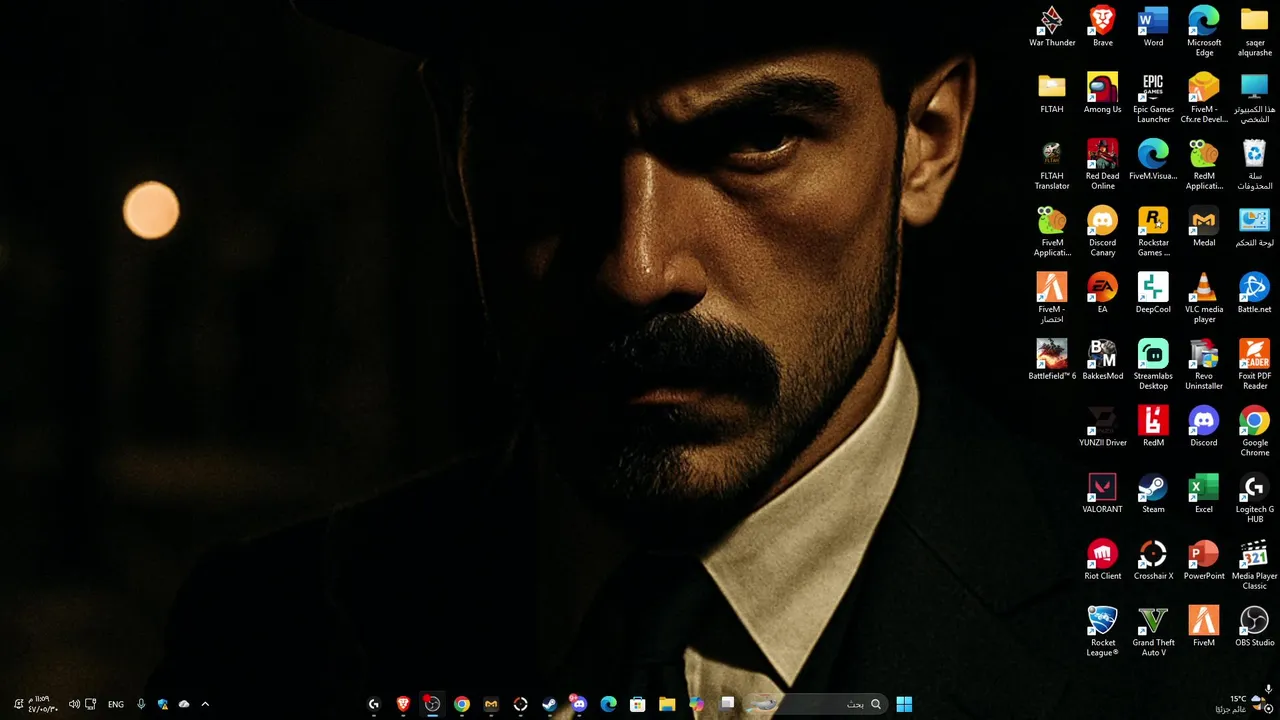Launch Streamlabs Desktop shortcut

tap(1153, 365)
